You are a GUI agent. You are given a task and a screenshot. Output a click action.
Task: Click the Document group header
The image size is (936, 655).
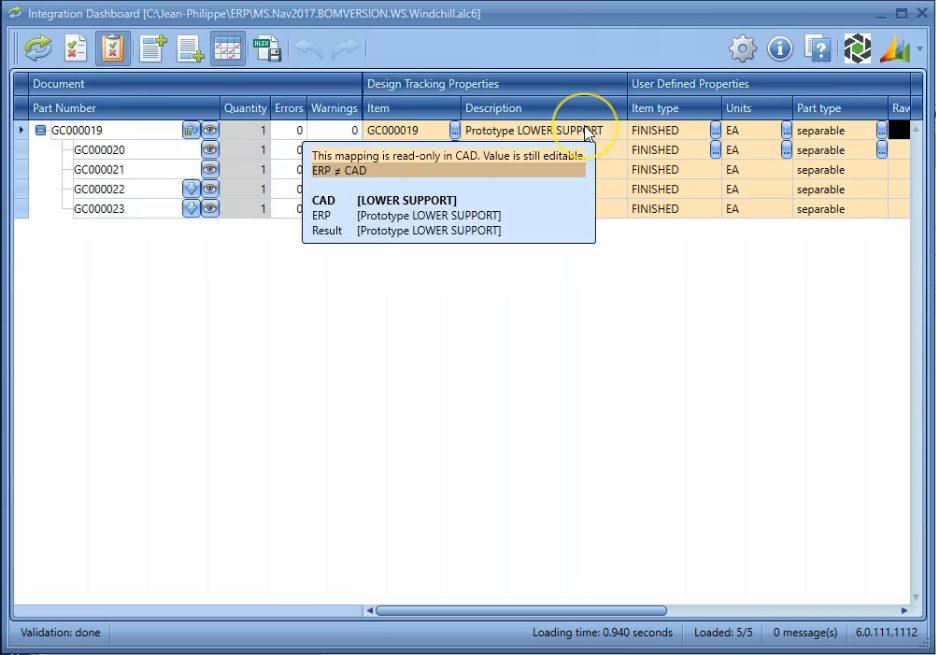coord(195,84)
